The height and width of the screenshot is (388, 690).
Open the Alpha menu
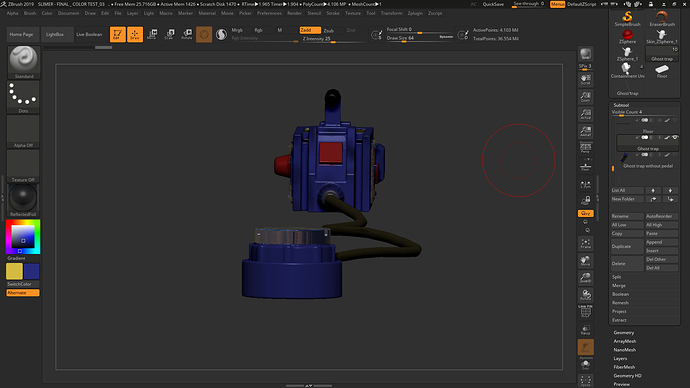[x=12, y=13]
